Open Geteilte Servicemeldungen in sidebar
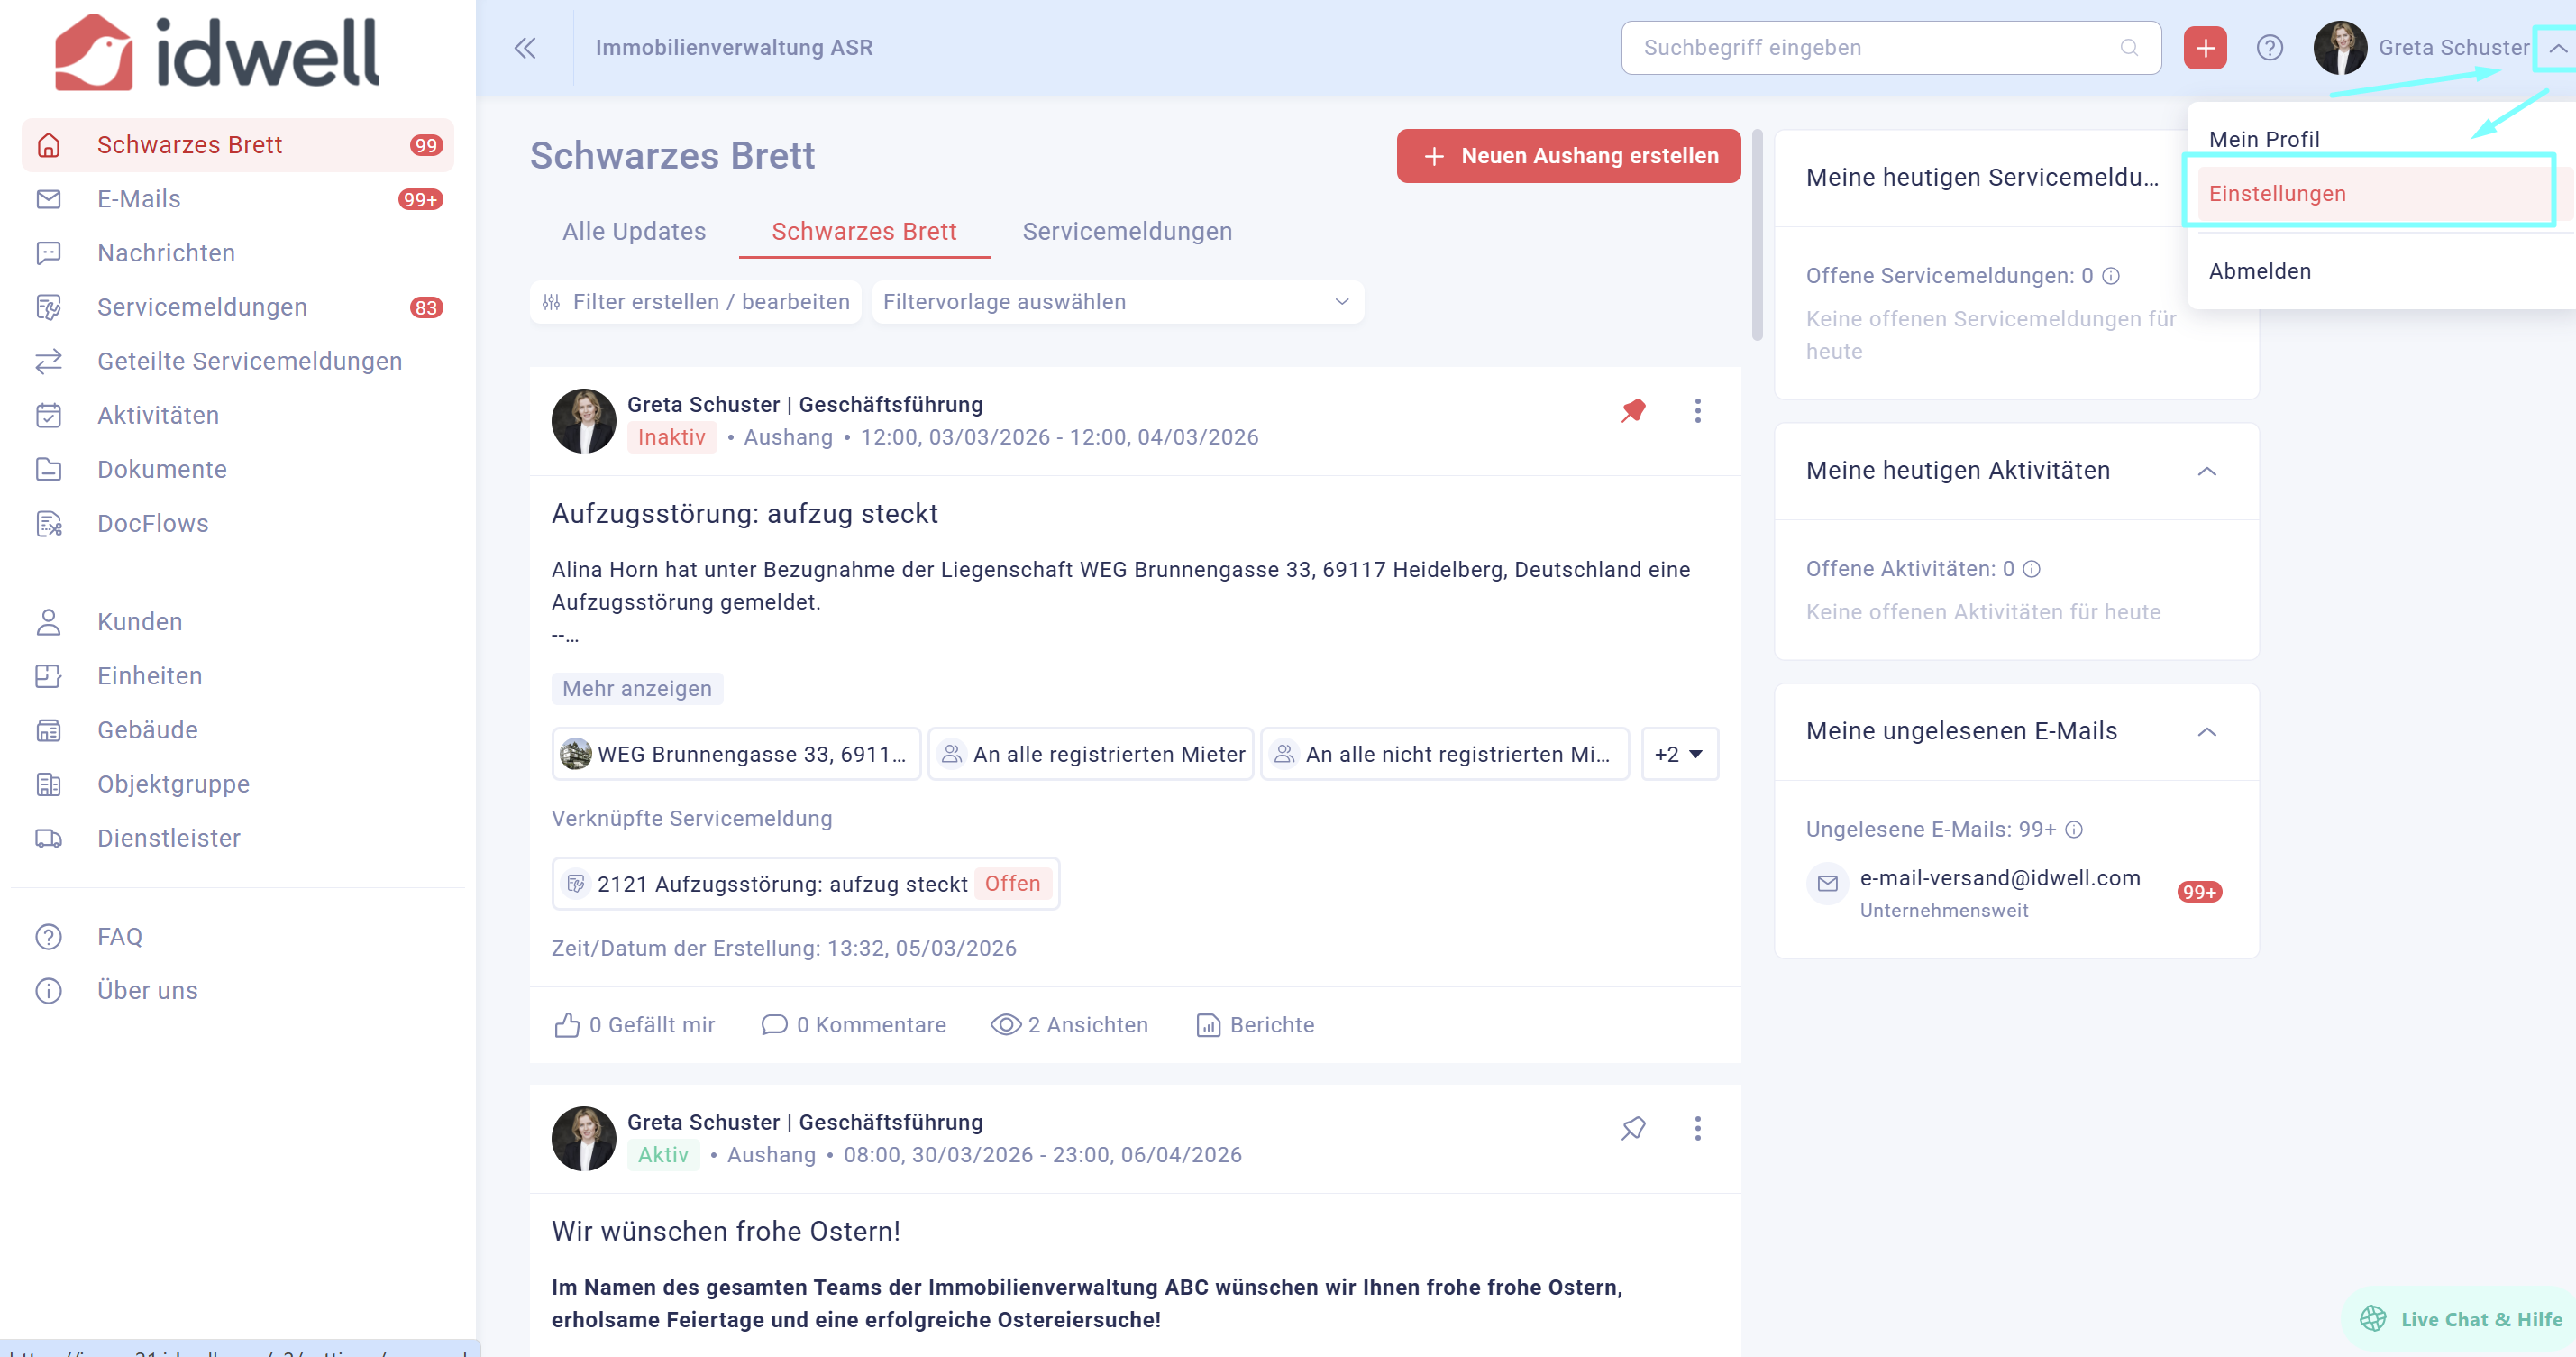 point(249,361)
